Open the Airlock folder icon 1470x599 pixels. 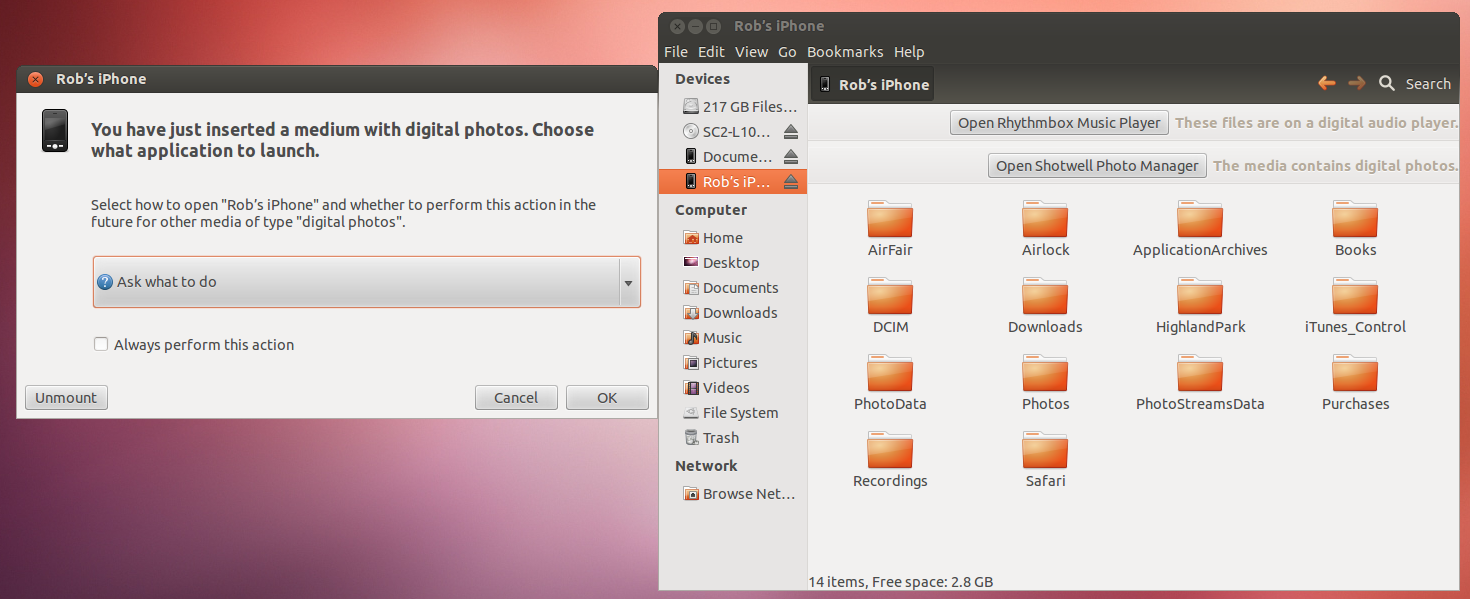pos(1045,219)
